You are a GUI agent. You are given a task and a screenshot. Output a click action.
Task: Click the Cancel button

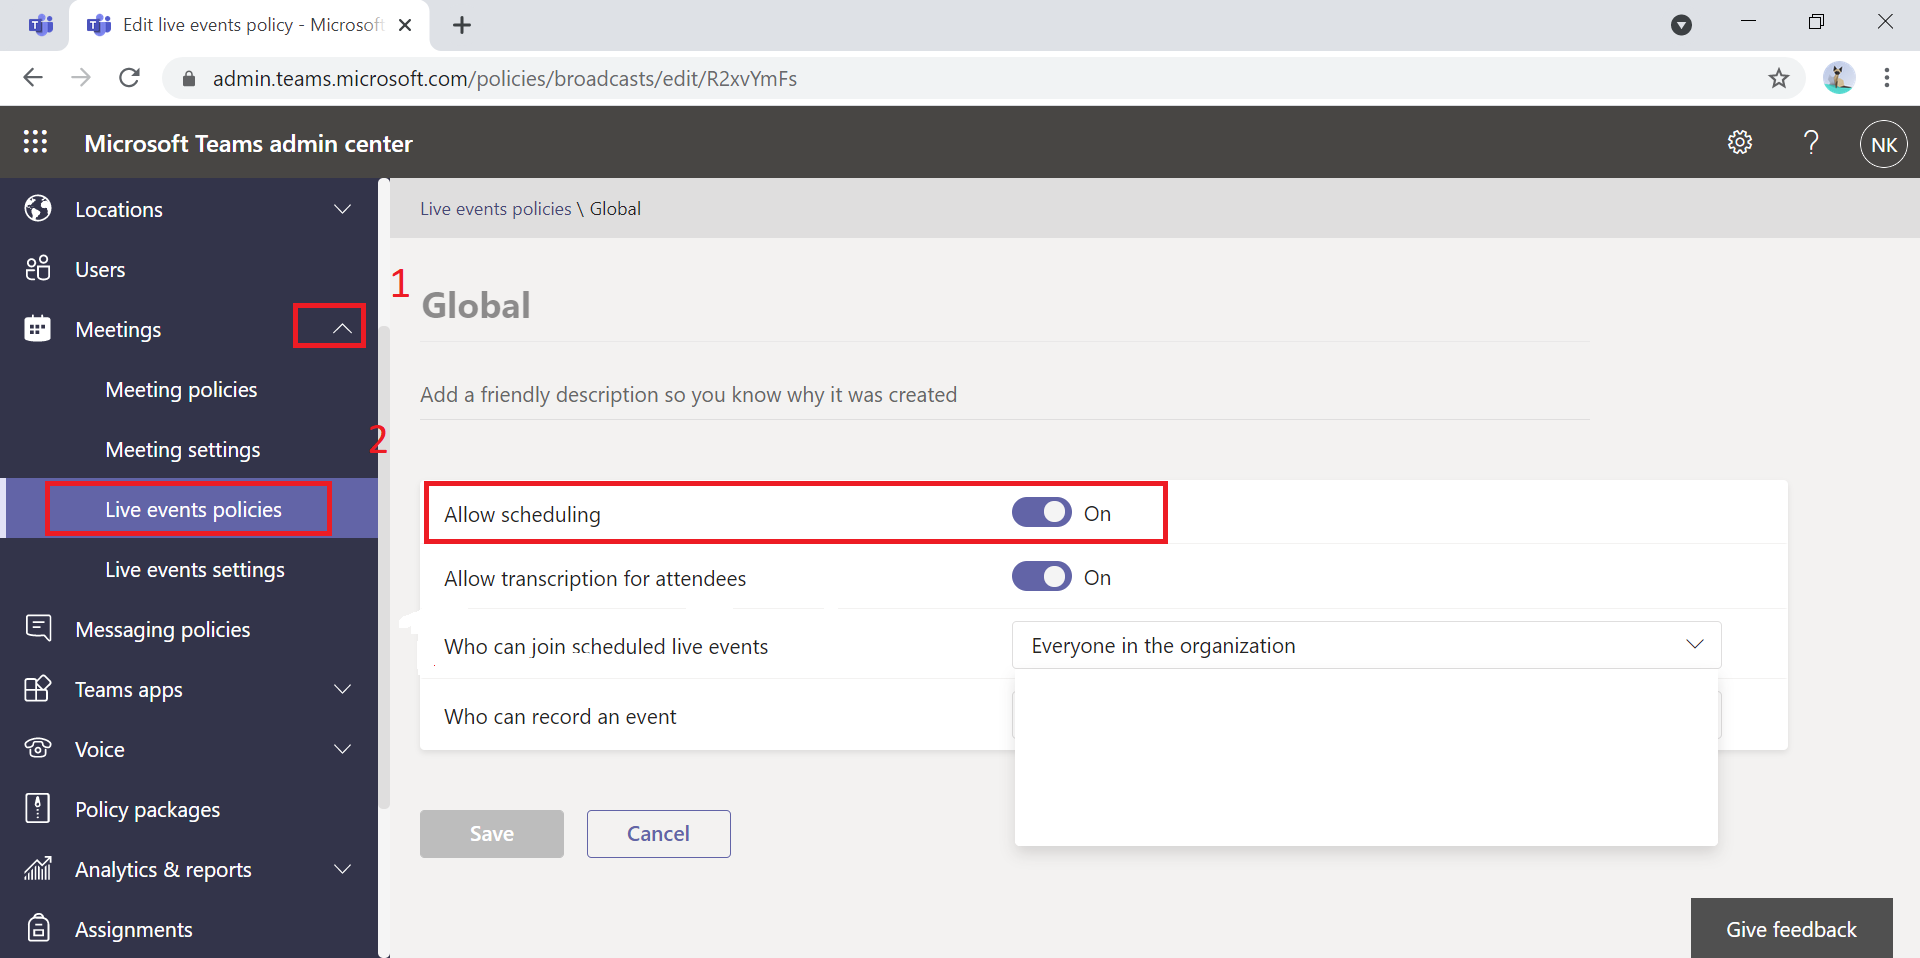tap(659, 834)
